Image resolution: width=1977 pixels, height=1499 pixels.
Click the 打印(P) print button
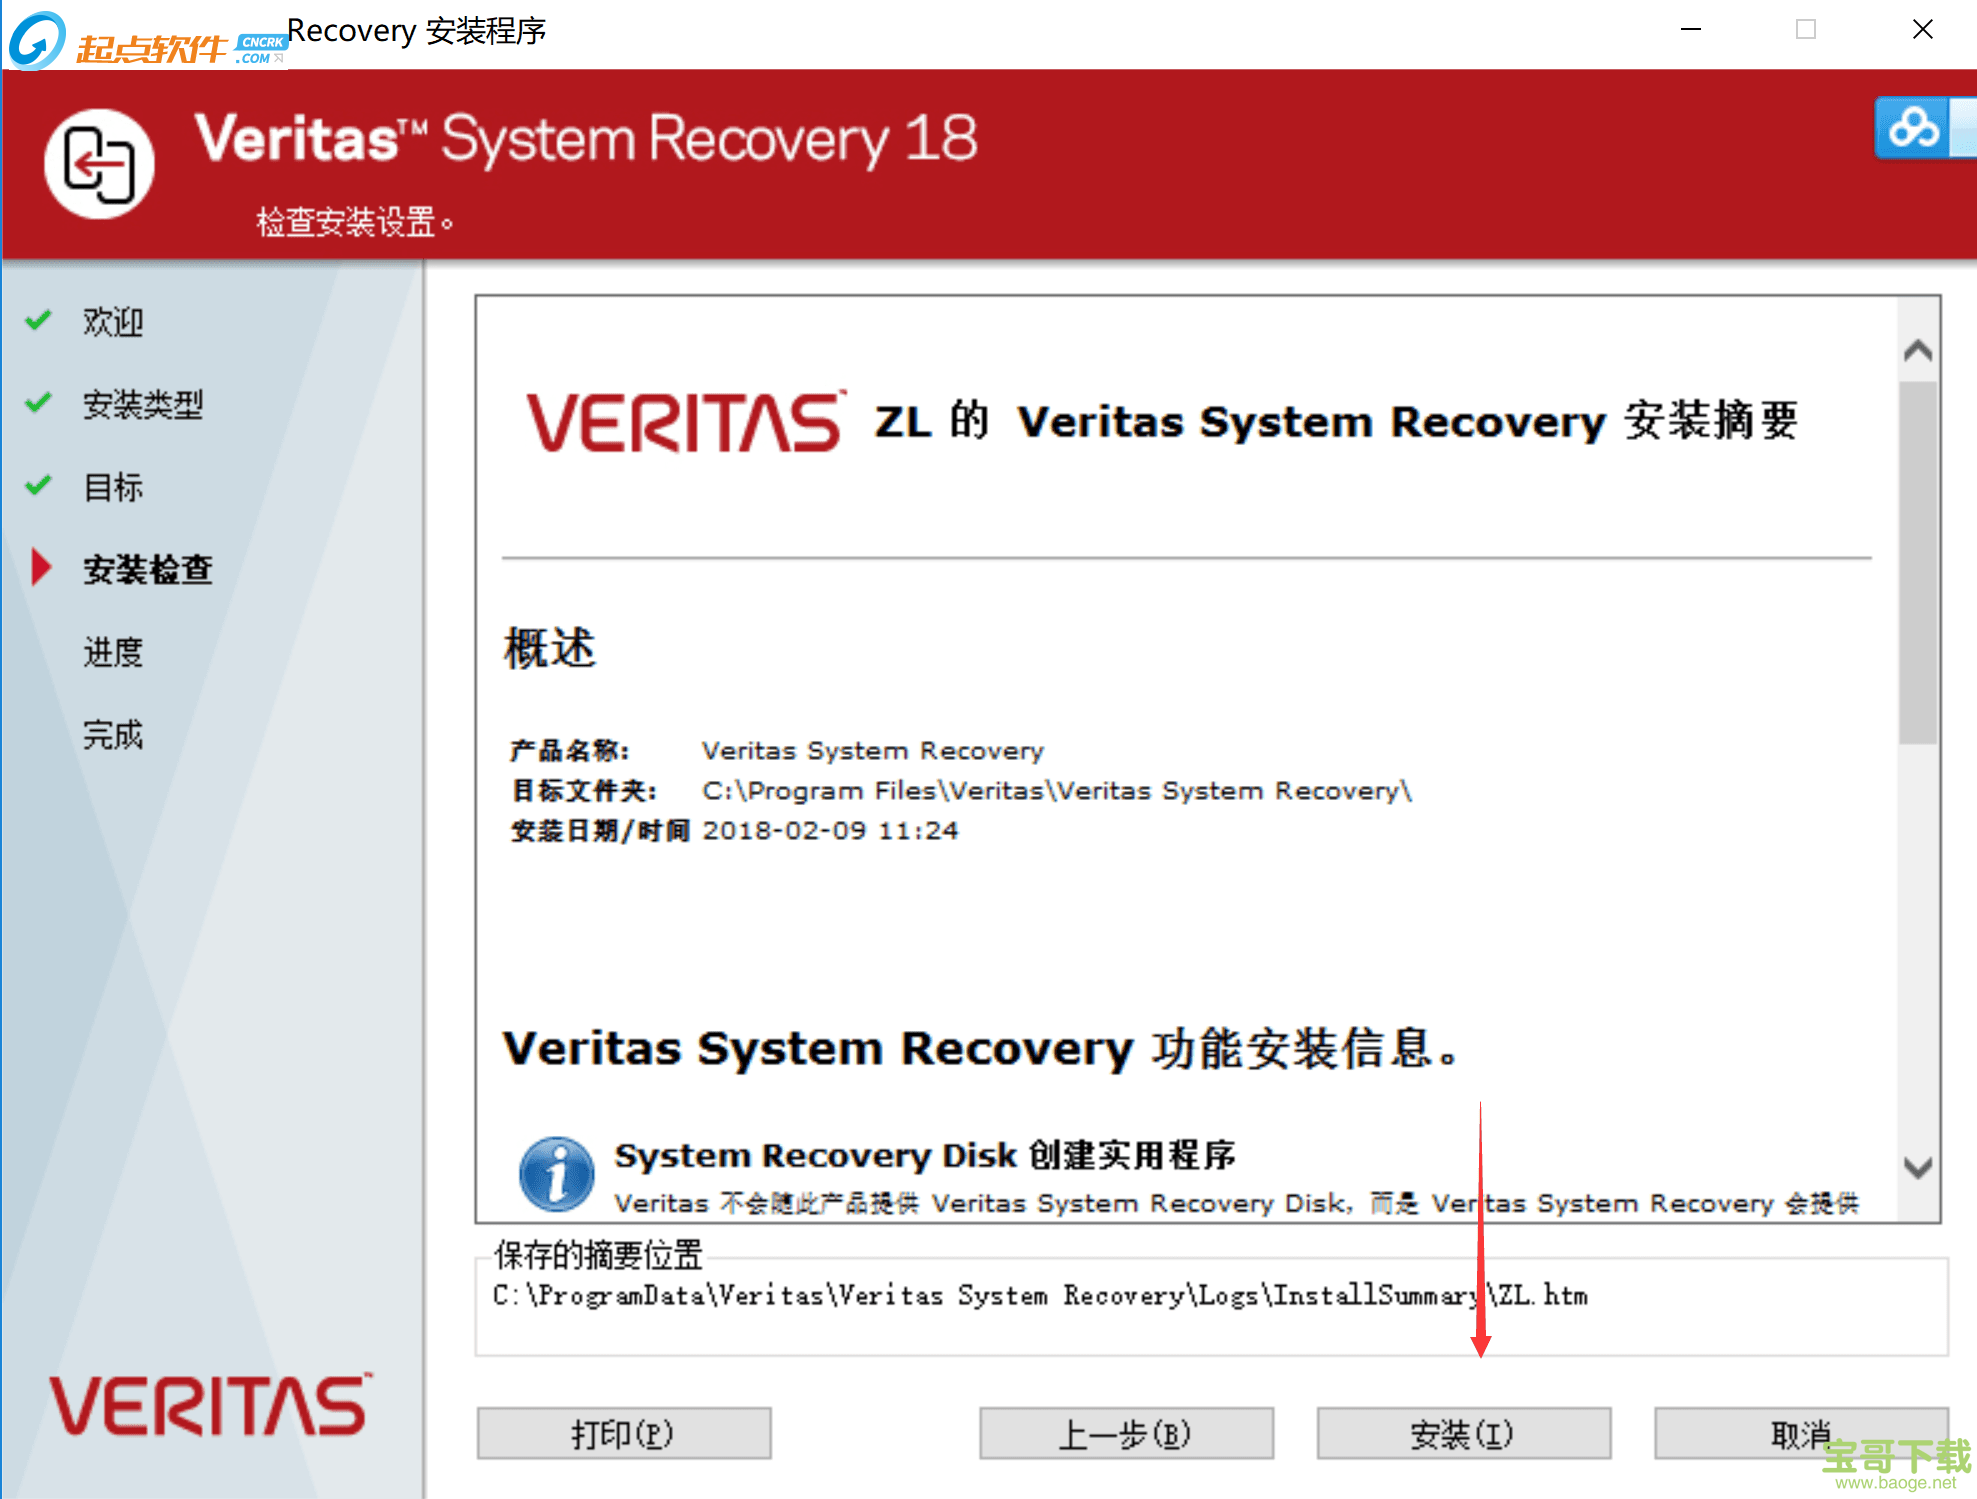point(623,1434)
